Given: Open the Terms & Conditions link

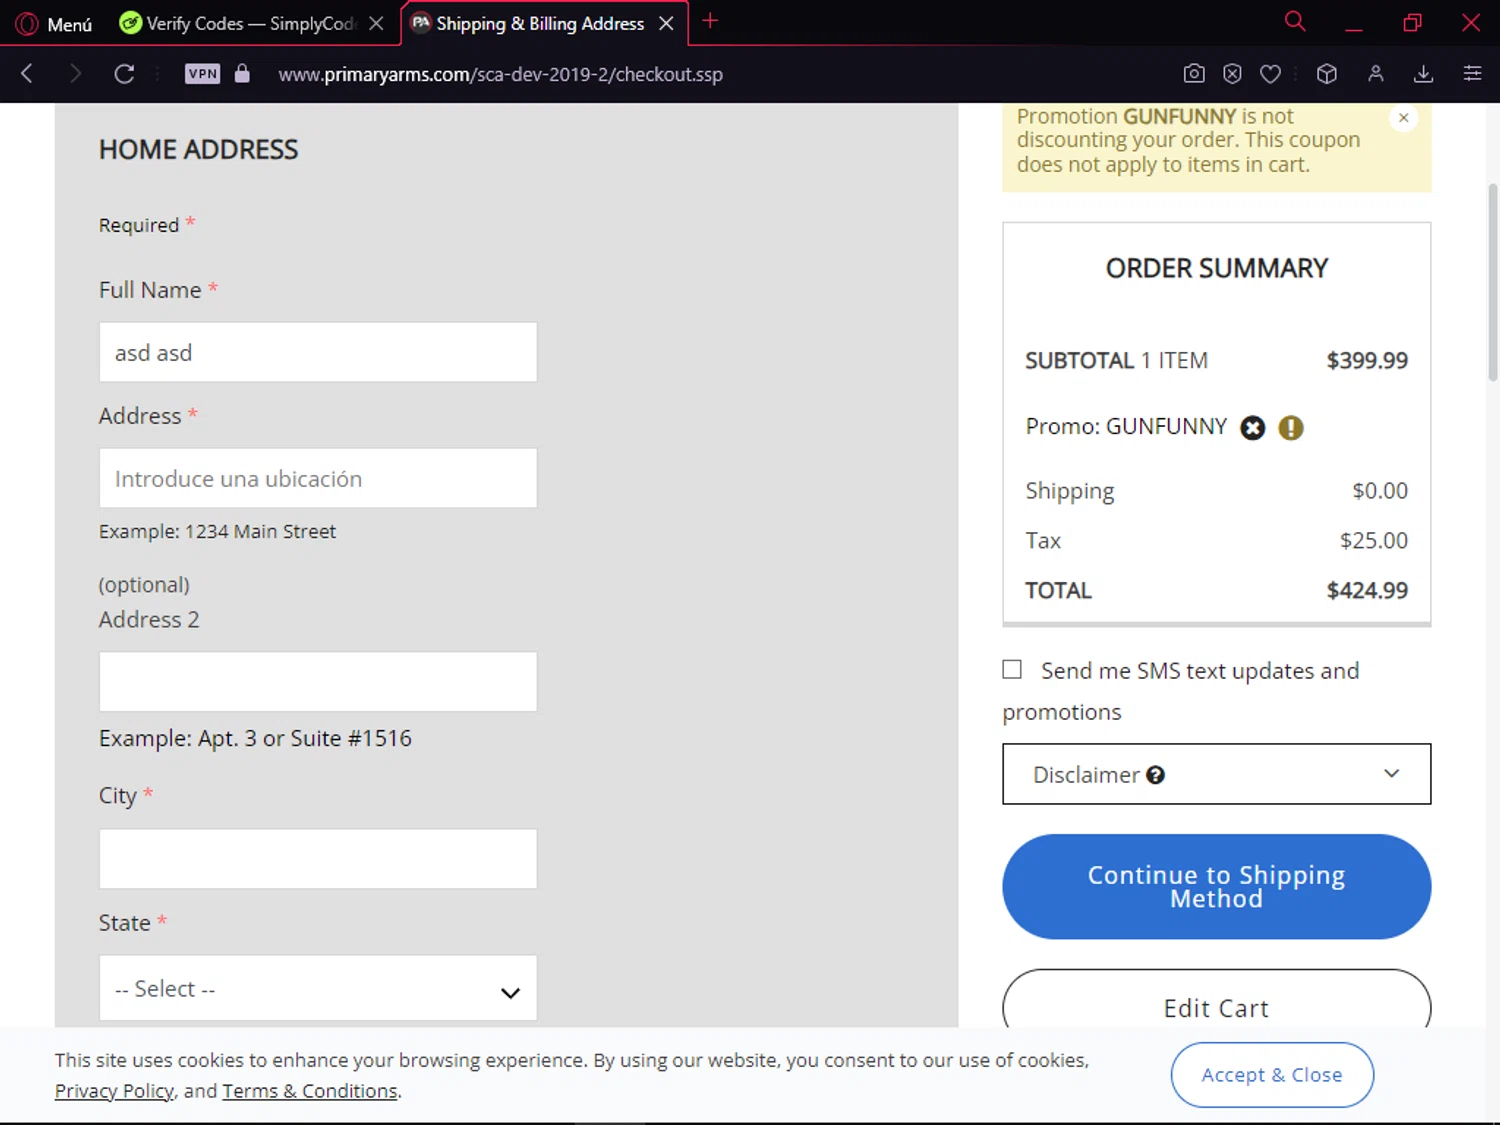Looking at the screenshot, I should [x=310, y=1091].
